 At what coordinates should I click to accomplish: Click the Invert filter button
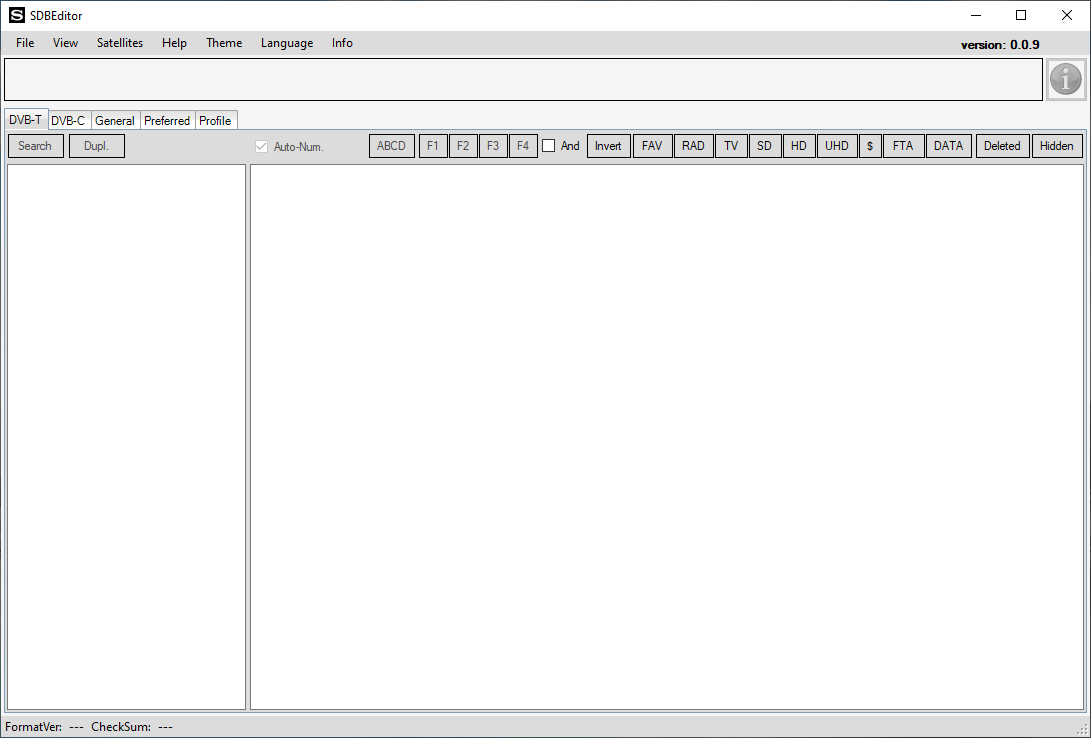point(608,146)
